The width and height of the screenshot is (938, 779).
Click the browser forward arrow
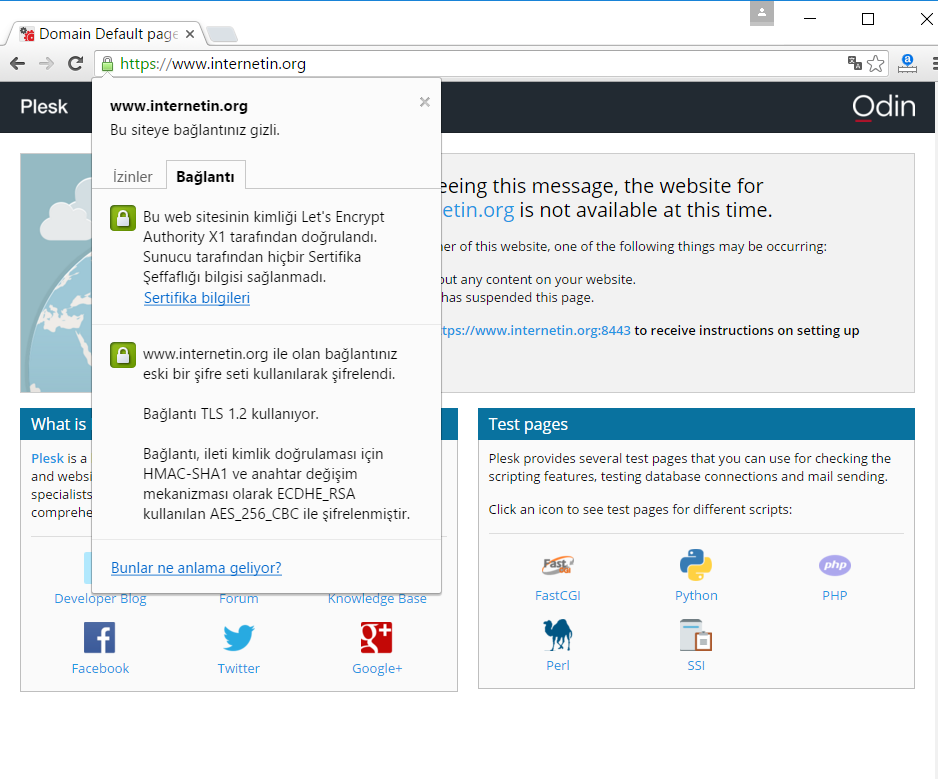tap(46, 63)
